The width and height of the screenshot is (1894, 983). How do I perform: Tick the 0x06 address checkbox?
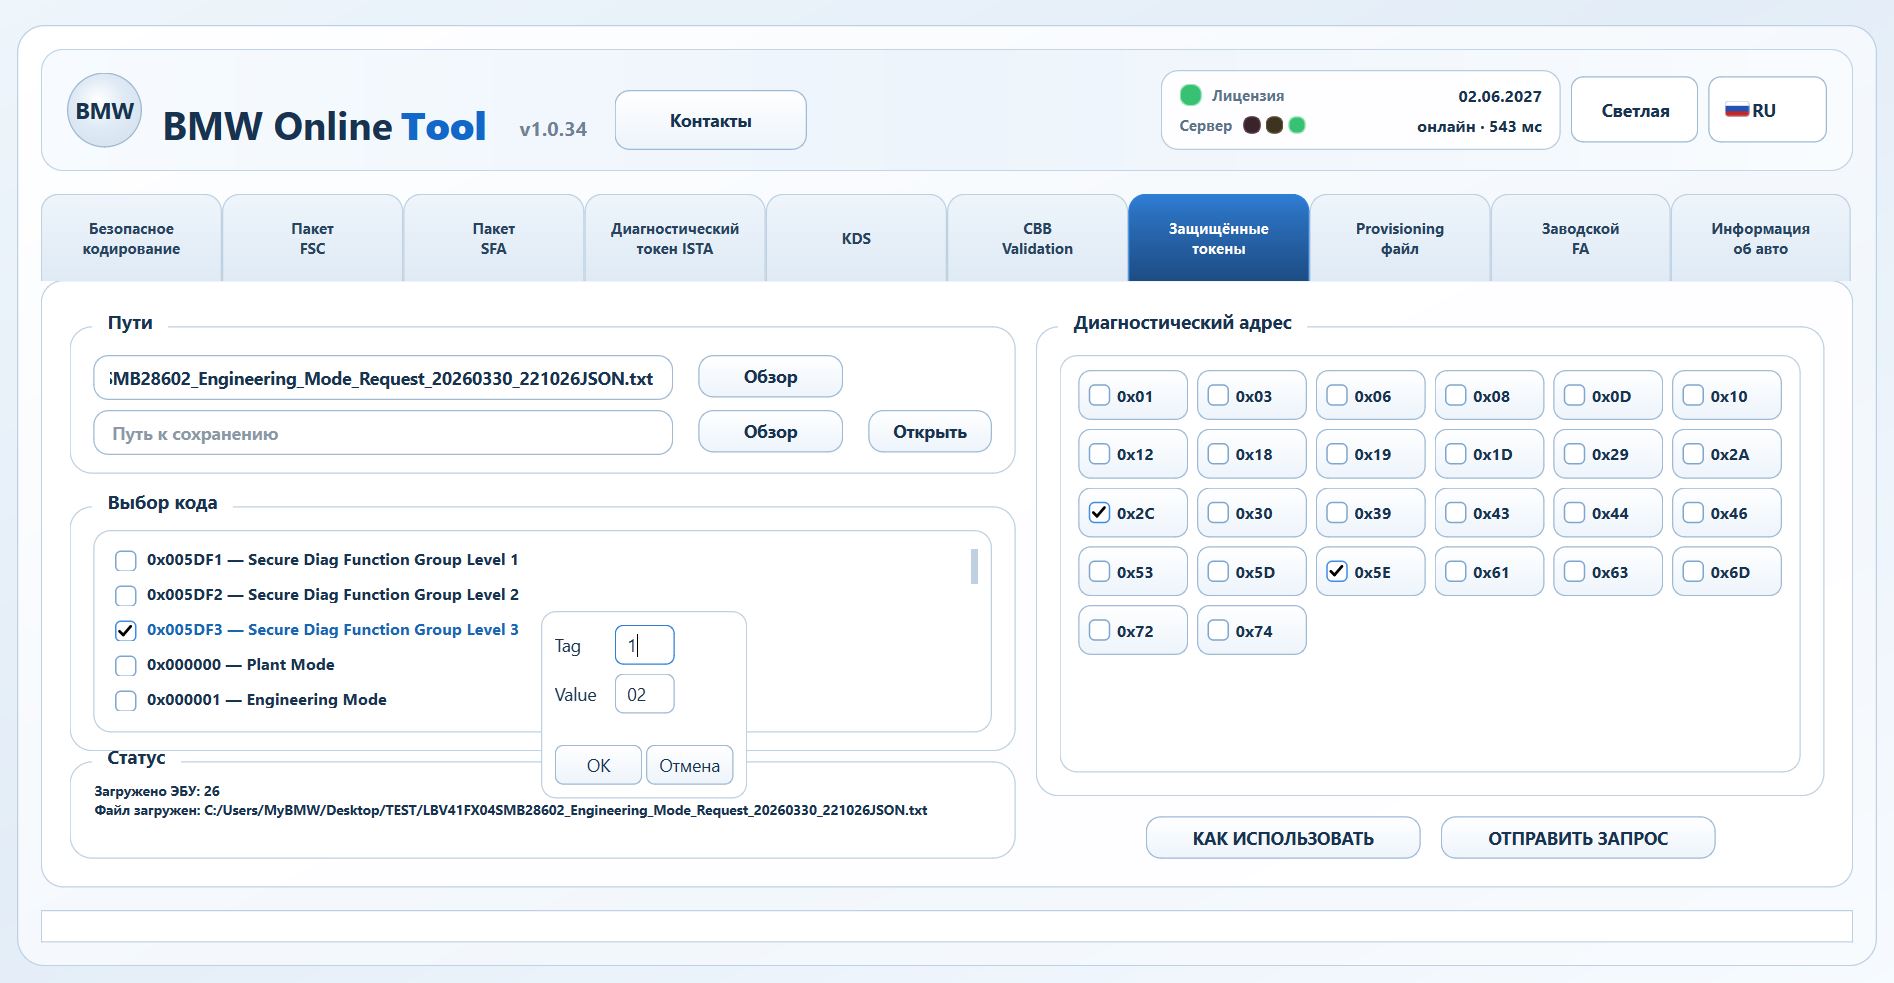coord(1337,395)
